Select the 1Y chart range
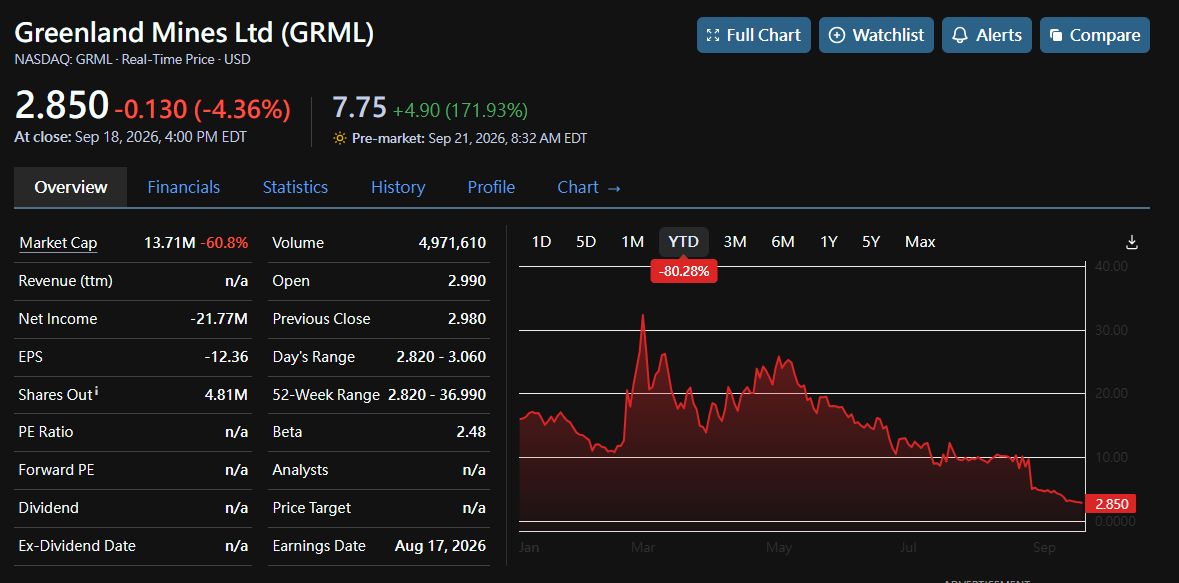This screenshot has height=583, width=1179. coord(829,241)
